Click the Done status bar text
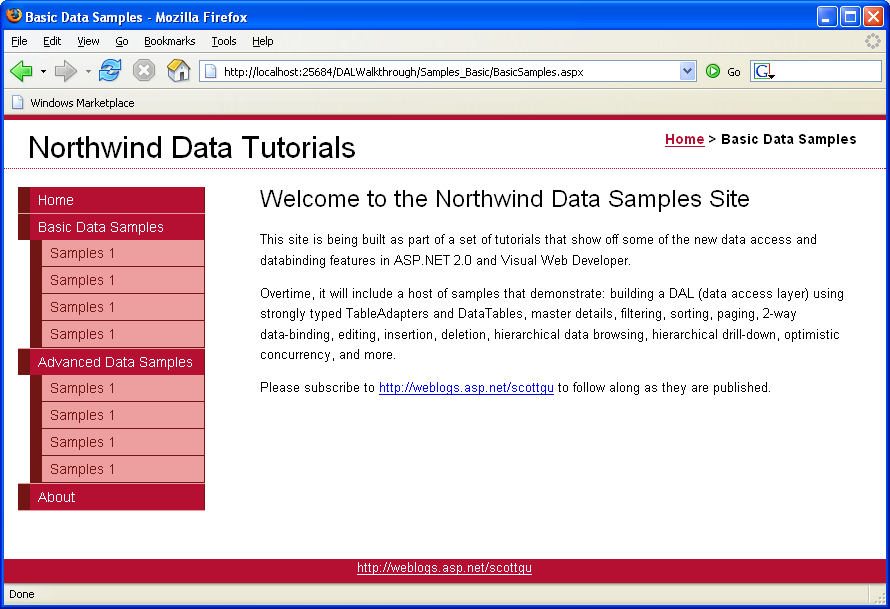 tap(22, 594)
